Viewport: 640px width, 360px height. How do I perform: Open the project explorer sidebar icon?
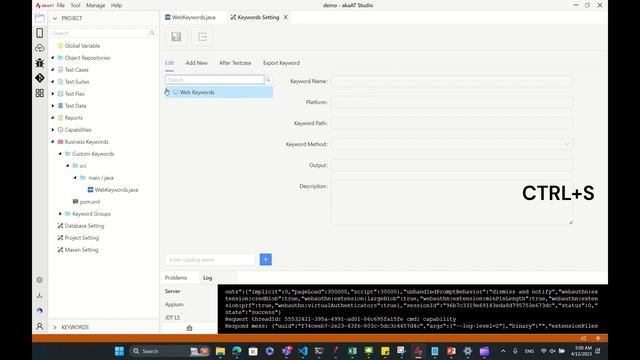pos(40,18)
